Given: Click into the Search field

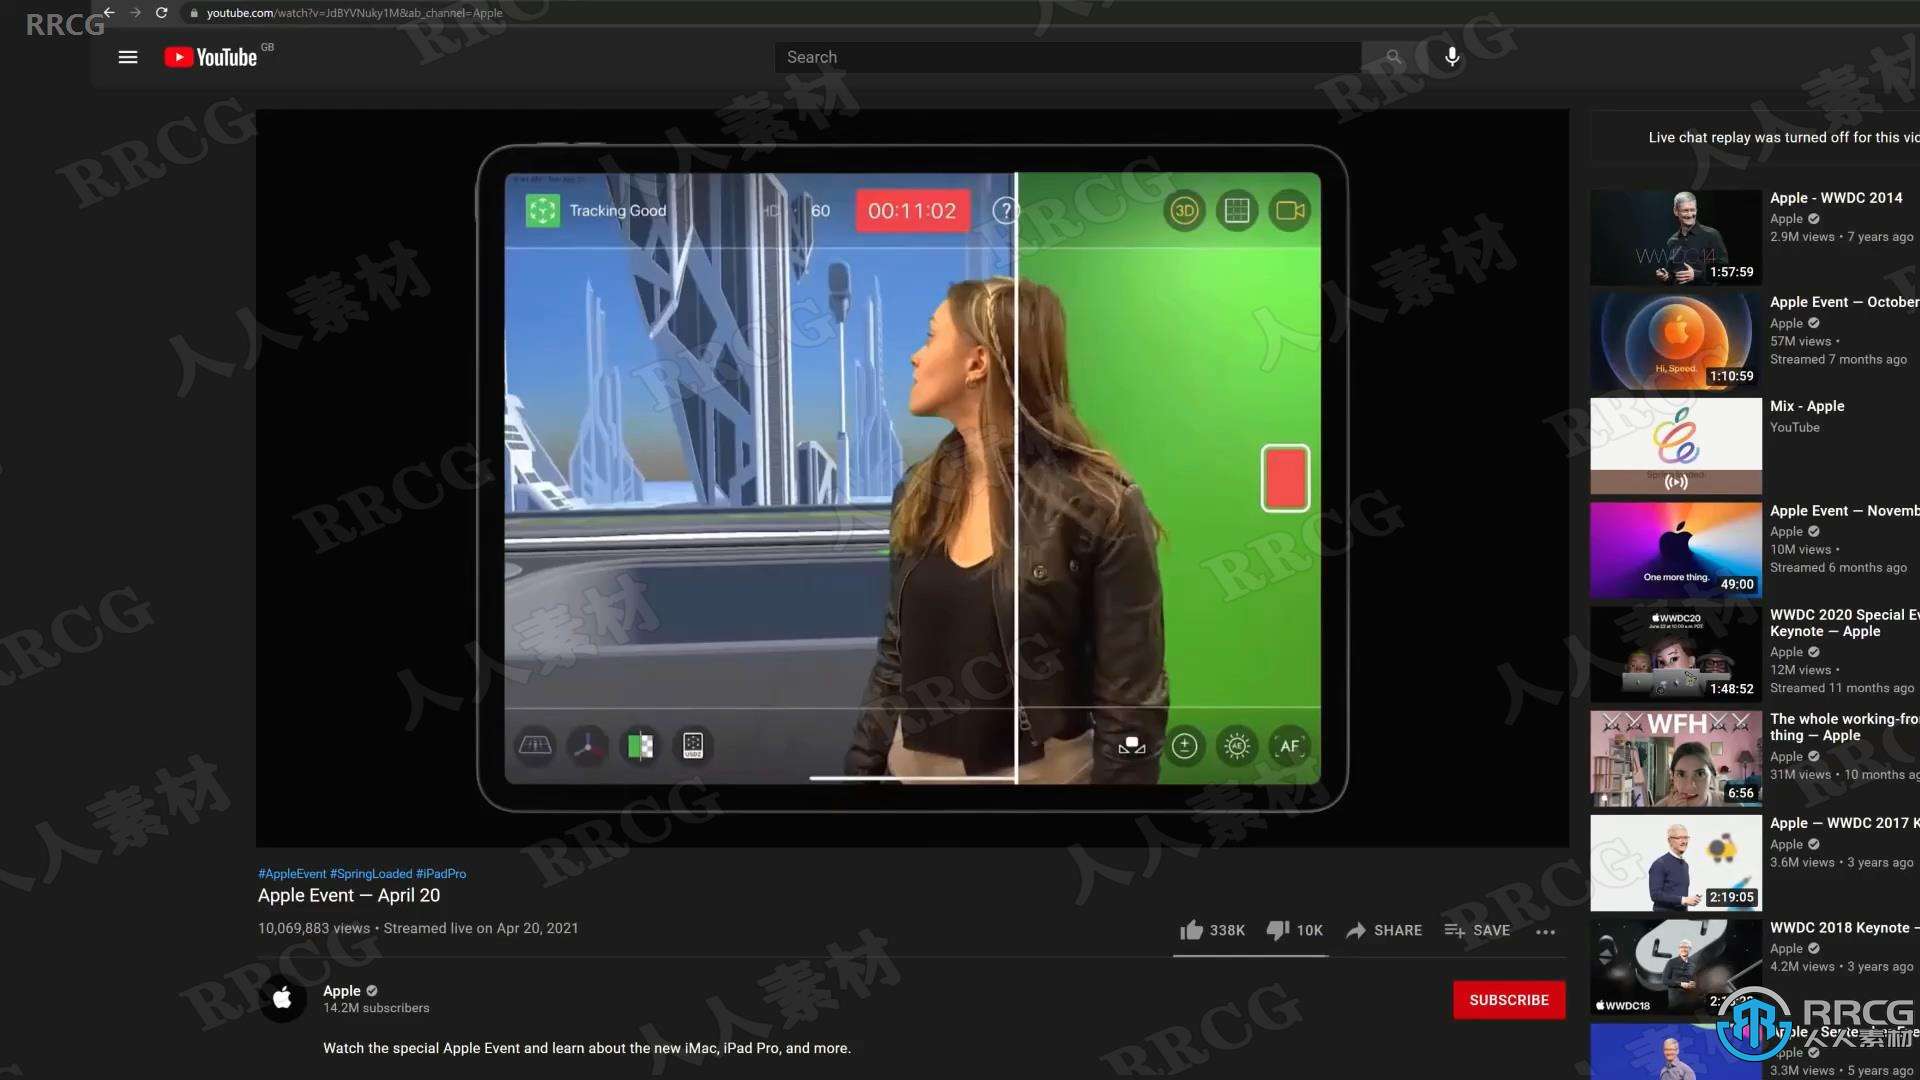Looking at the screenshot, I should pyautogui.click(x=1067, y=57).
